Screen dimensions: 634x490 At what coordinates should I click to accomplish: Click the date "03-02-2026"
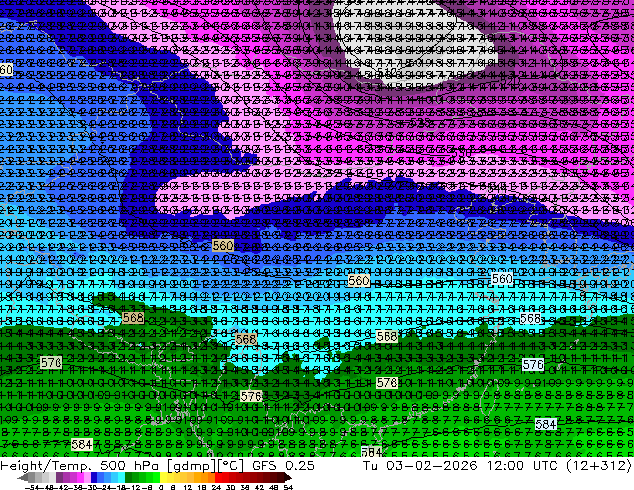[431, 465]
